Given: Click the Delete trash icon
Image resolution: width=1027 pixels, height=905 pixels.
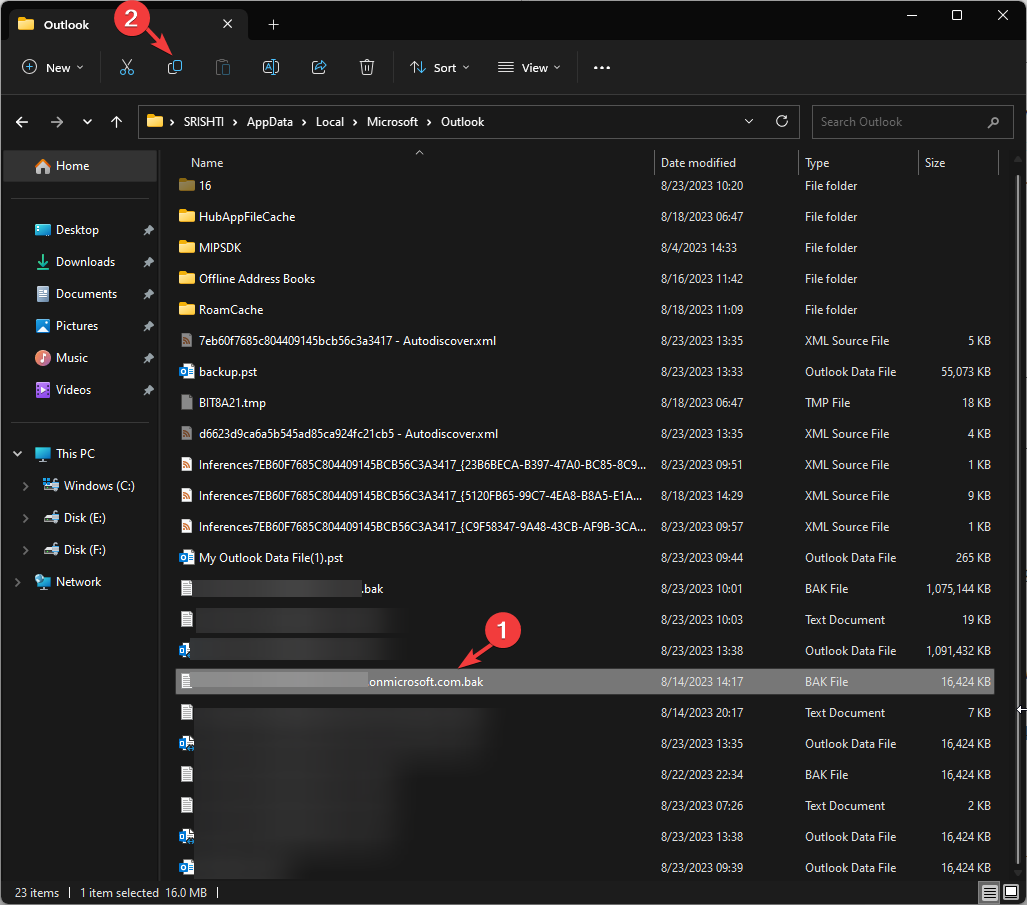Looking at the screenshot, I should tap(367, 67).
